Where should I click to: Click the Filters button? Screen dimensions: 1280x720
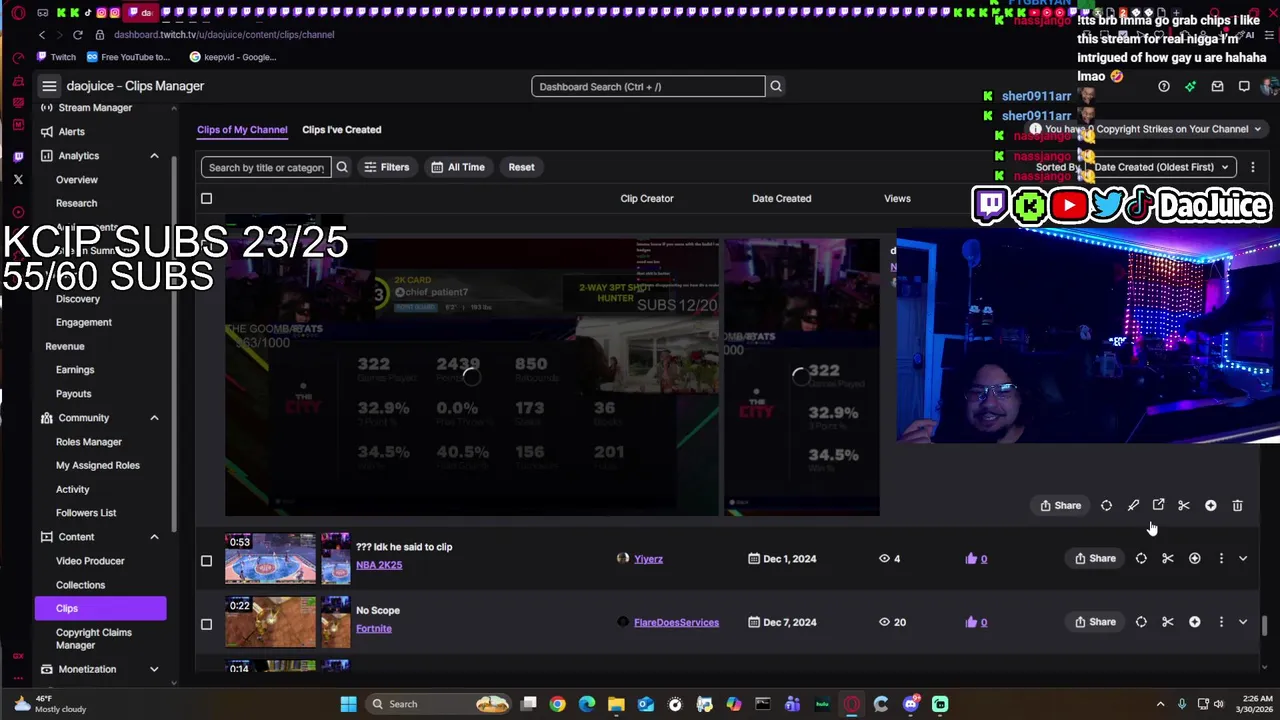coord(386,167)
